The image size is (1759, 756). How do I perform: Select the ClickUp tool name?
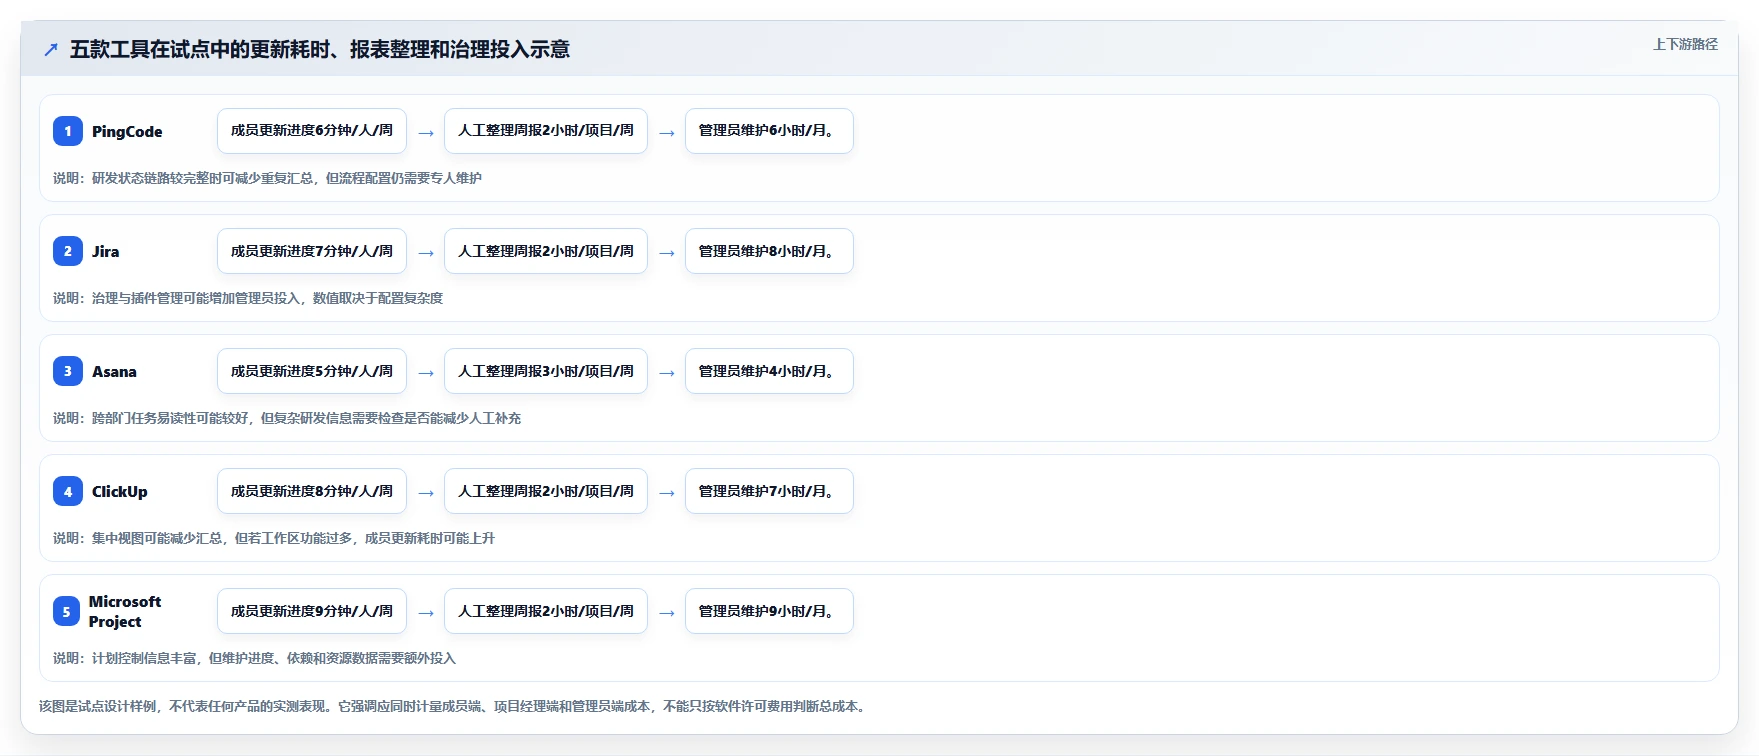(119, 492)
